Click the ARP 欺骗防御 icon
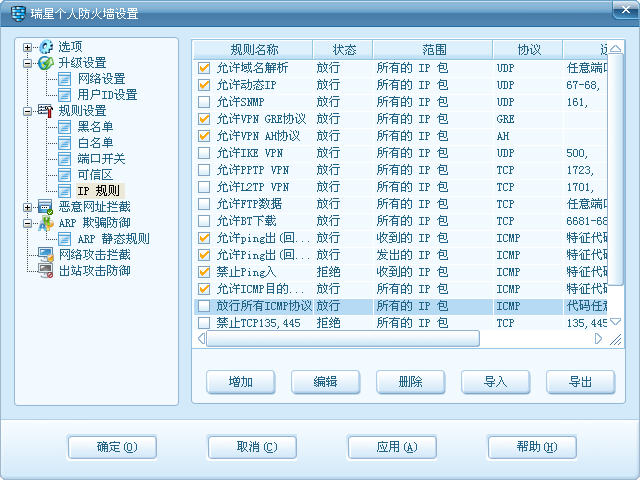Screen dimensions: 640x480 [x=46, y=223]
